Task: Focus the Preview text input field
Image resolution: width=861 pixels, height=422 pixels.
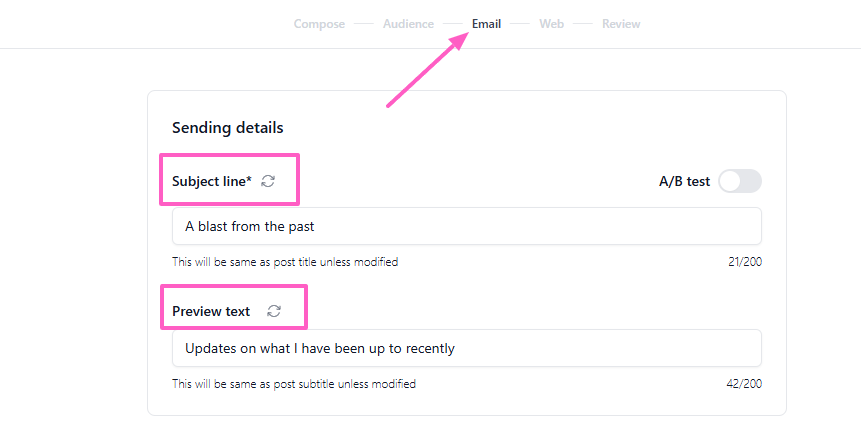Action: pos(466,348)
